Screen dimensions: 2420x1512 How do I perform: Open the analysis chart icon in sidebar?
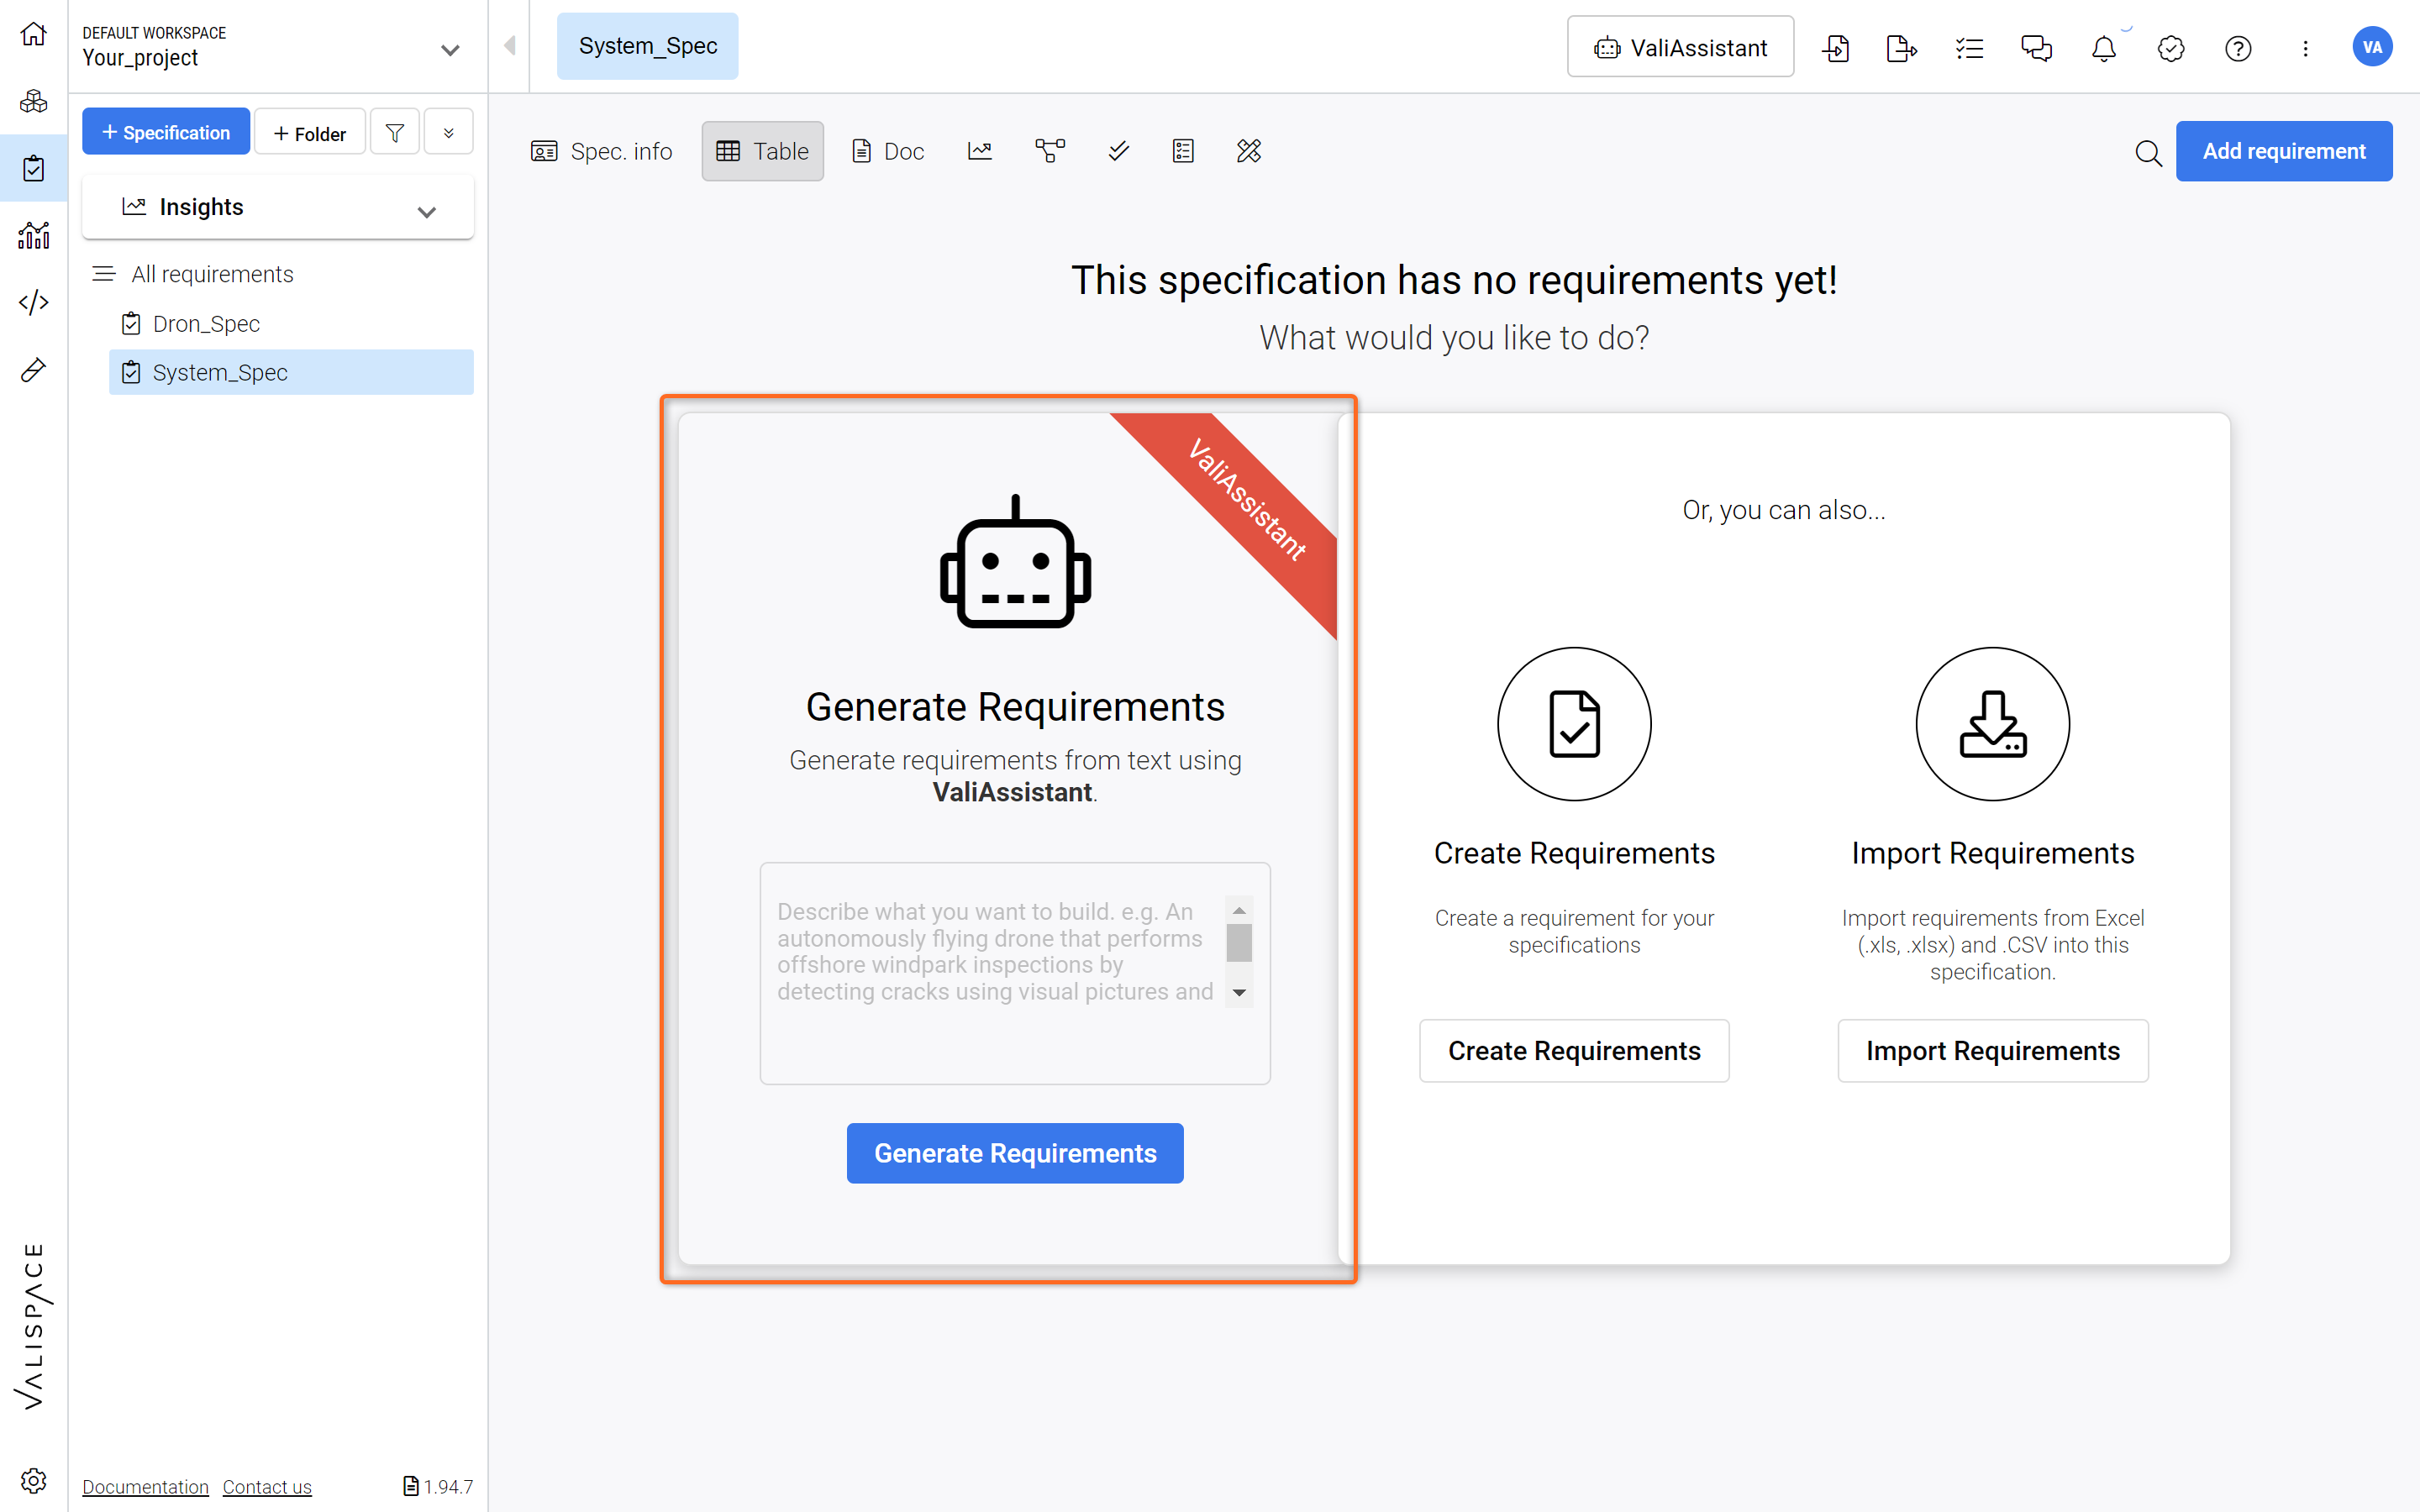click(x=33, y=235)
